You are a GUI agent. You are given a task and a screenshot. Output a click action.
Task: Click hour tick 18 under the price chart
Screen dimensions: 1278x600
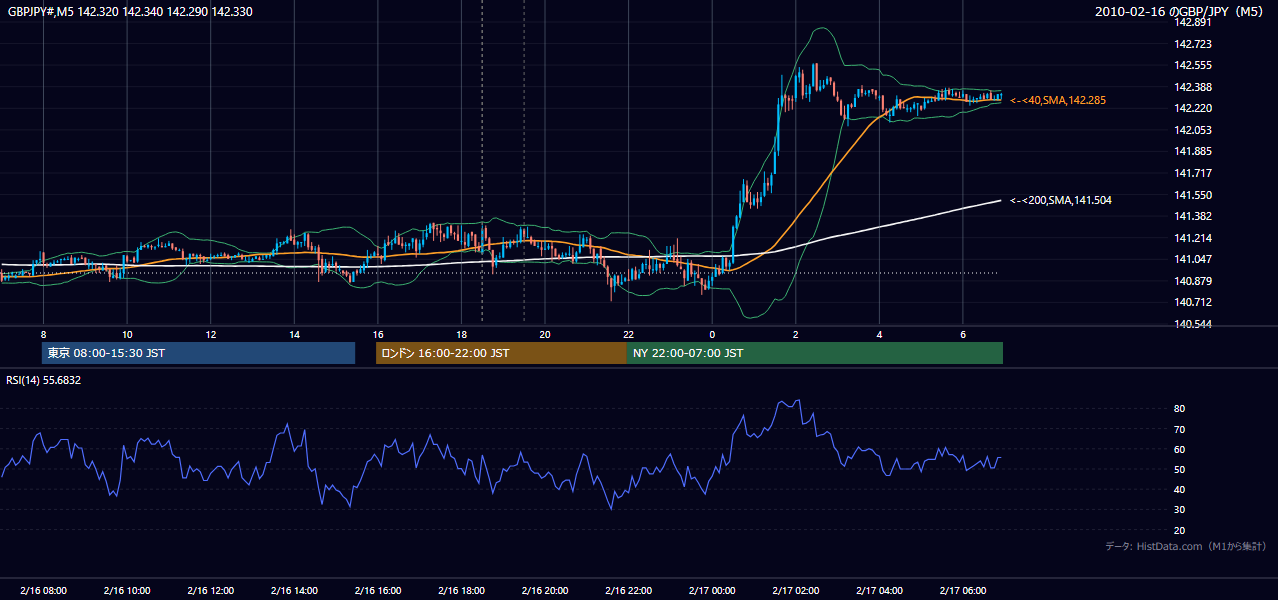click(461, 334)
